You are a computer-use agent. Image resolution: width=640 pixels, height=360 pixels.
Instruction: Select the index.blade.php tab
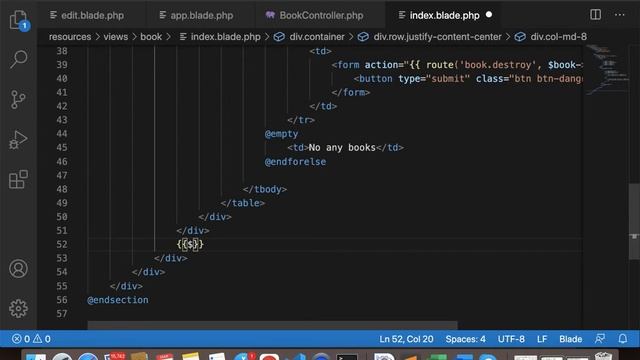pyautogui.click(x=444, y=16)
